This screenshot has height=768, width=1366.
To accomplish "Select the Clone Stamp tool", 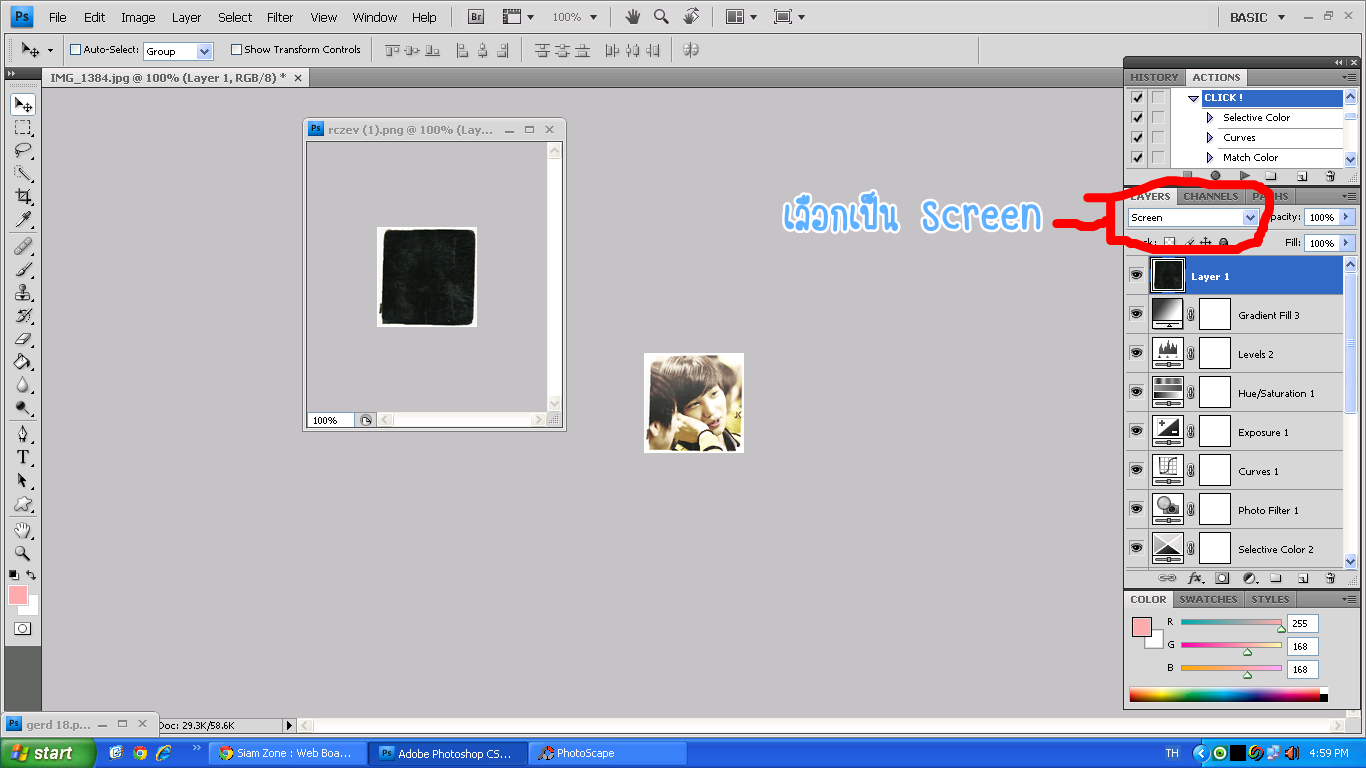I will coord(22,292).
